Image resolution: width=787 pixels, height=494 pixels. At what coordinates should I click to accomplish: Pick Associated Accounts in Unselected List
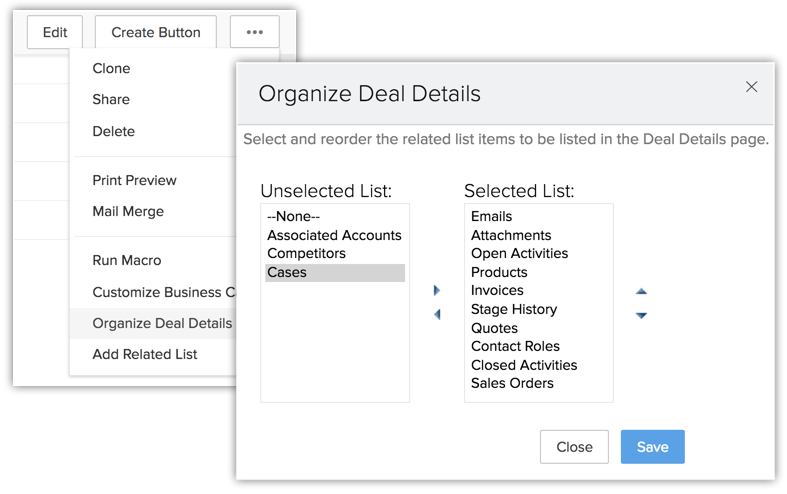(x=334, y=235)
